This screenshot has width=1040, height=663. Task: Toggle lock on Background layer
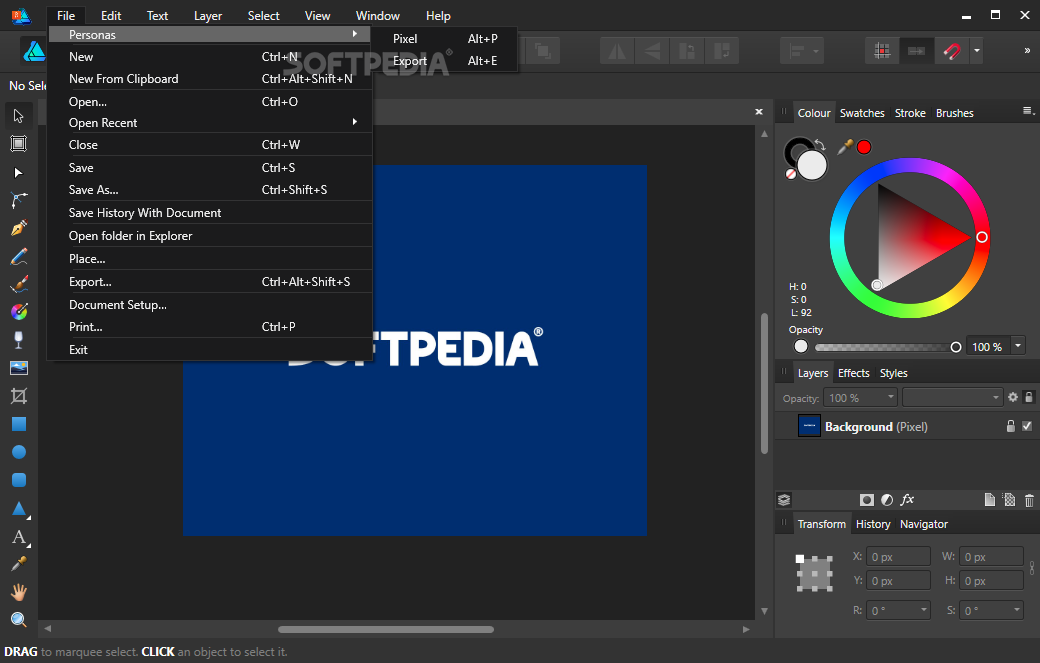tap(1011, 426)
